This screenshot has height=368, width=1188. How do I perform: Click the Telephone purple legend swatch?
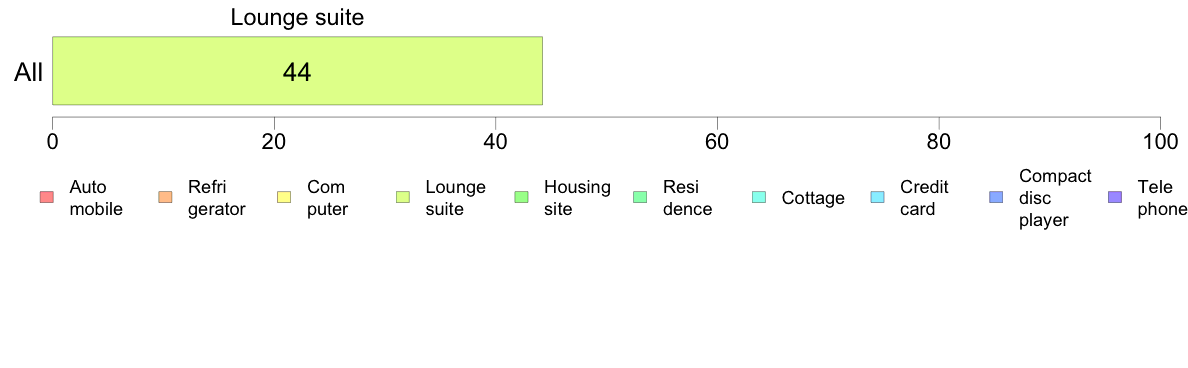click(x=1115, y=198)
